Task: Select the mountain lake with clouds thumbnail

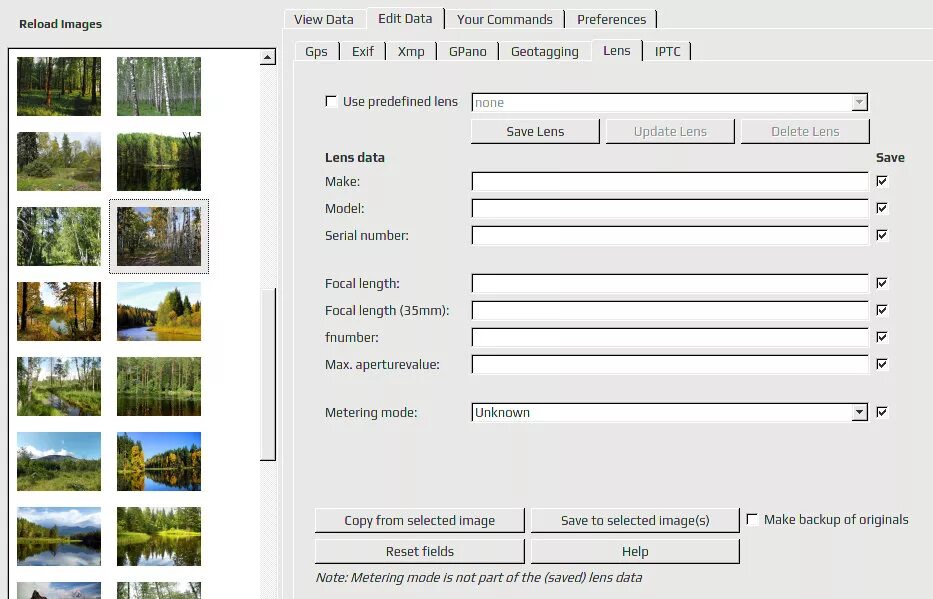Action: point(59,536)
